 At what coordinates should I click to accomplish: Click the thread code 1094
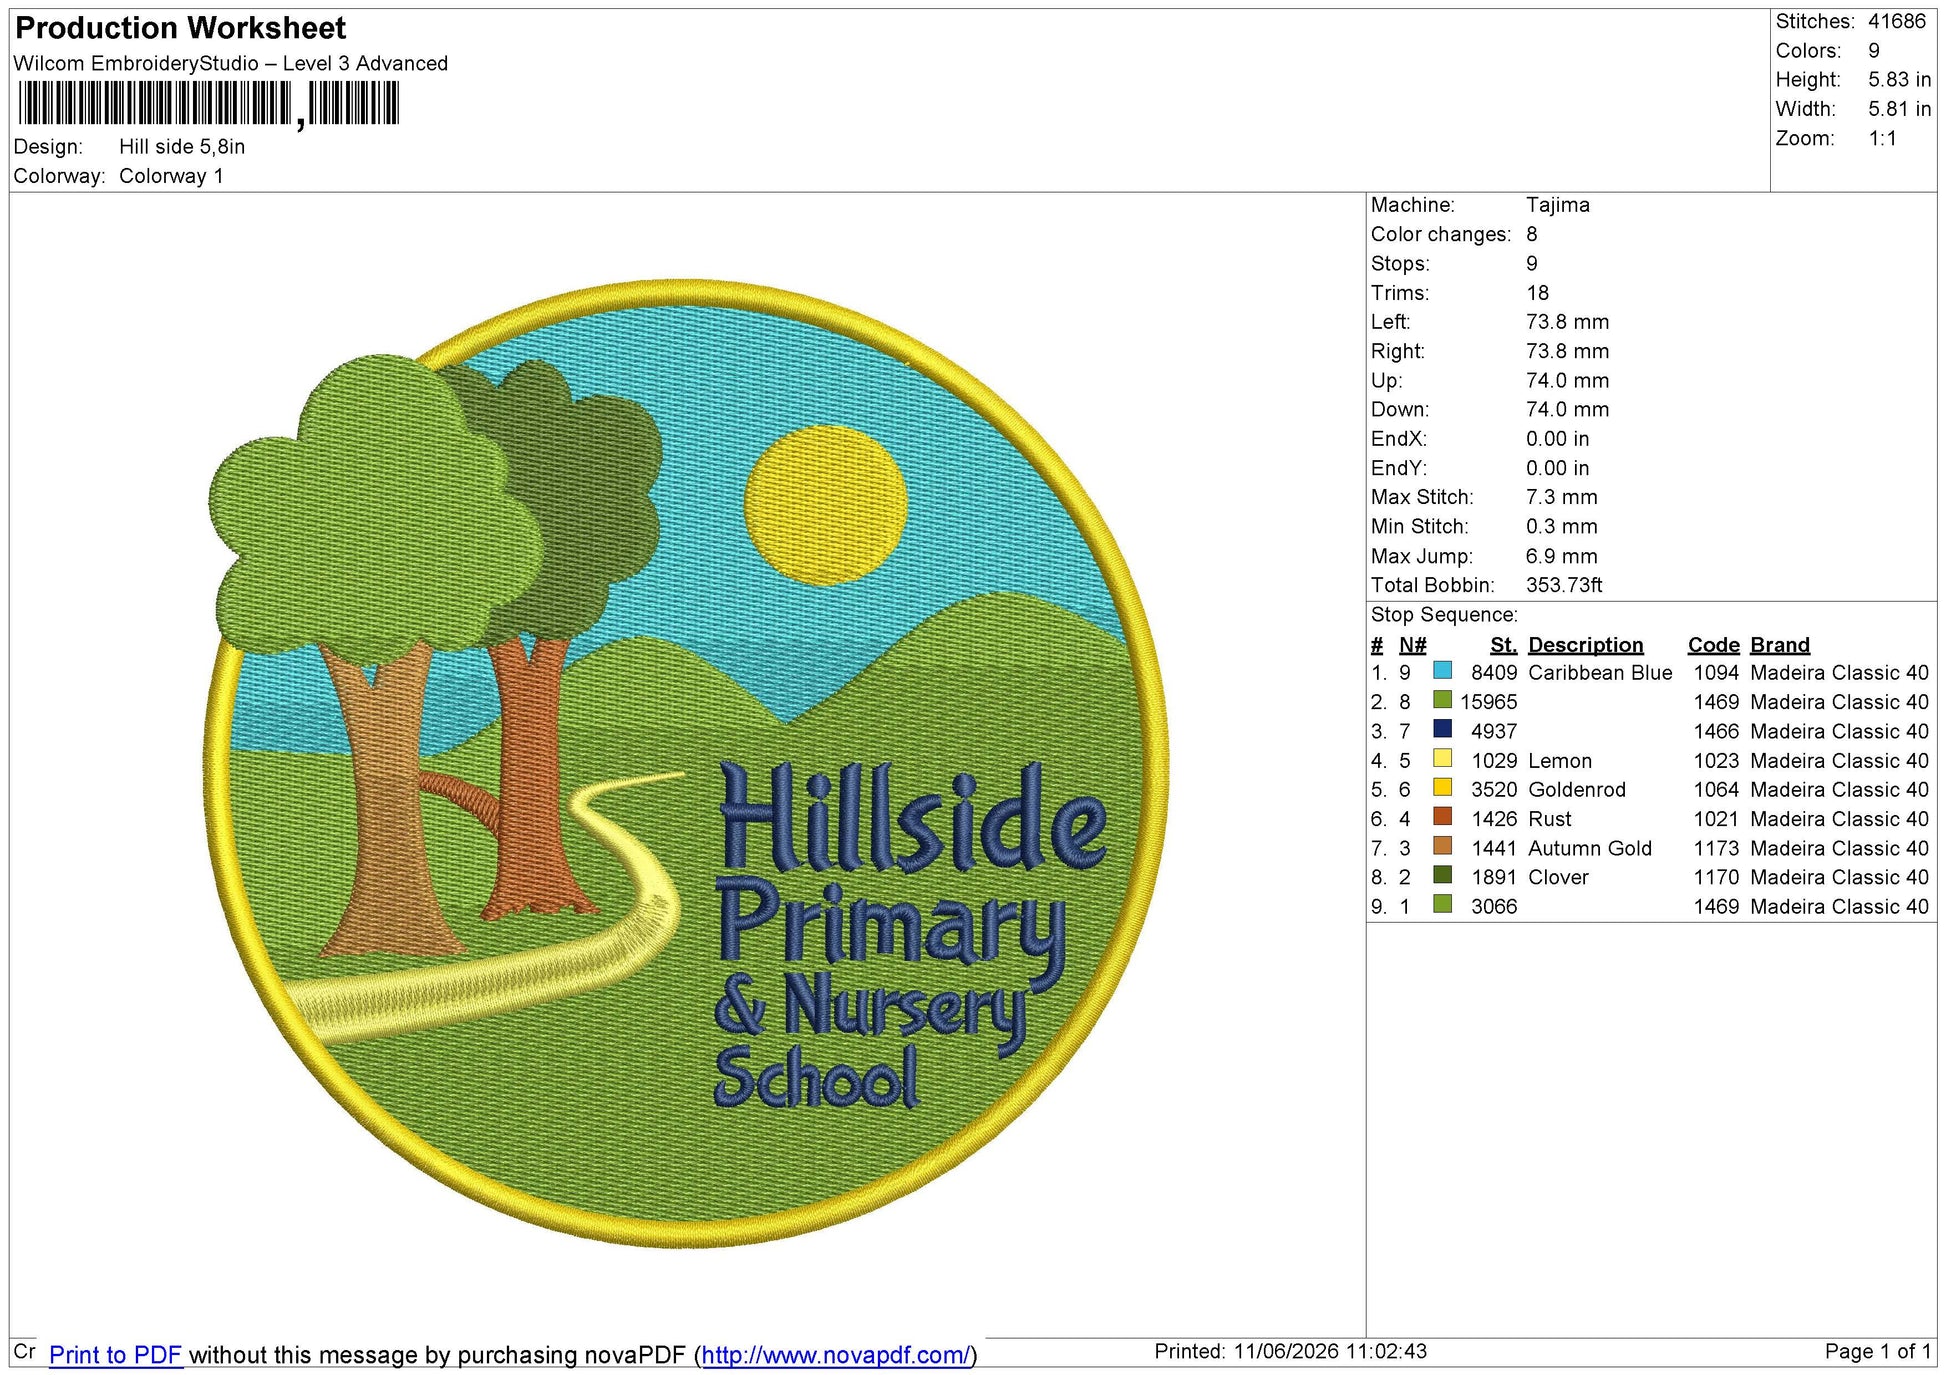coord(1716,673)
